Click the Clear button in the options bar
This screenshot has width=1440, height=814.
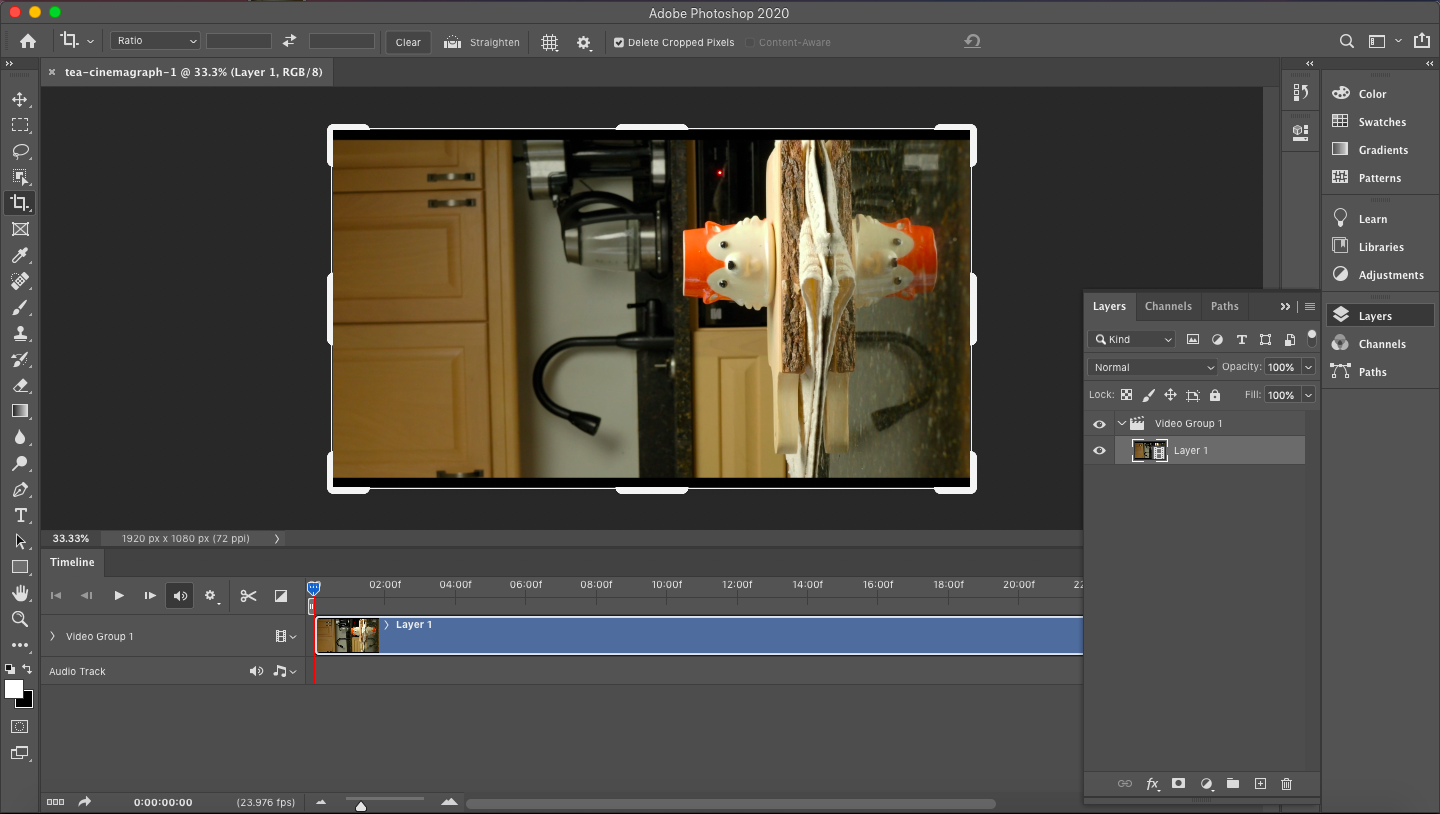(407, 42)
